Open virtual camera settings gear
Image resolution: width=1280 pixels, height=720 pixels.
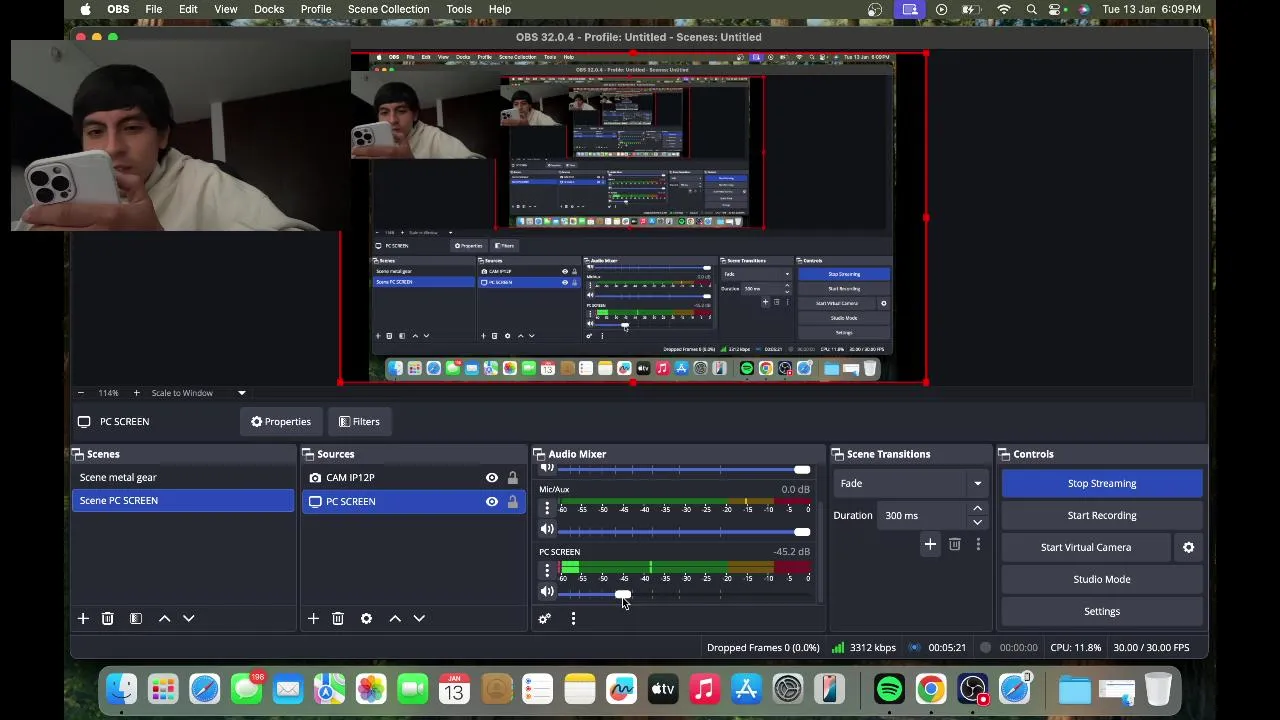point(1189,547)
